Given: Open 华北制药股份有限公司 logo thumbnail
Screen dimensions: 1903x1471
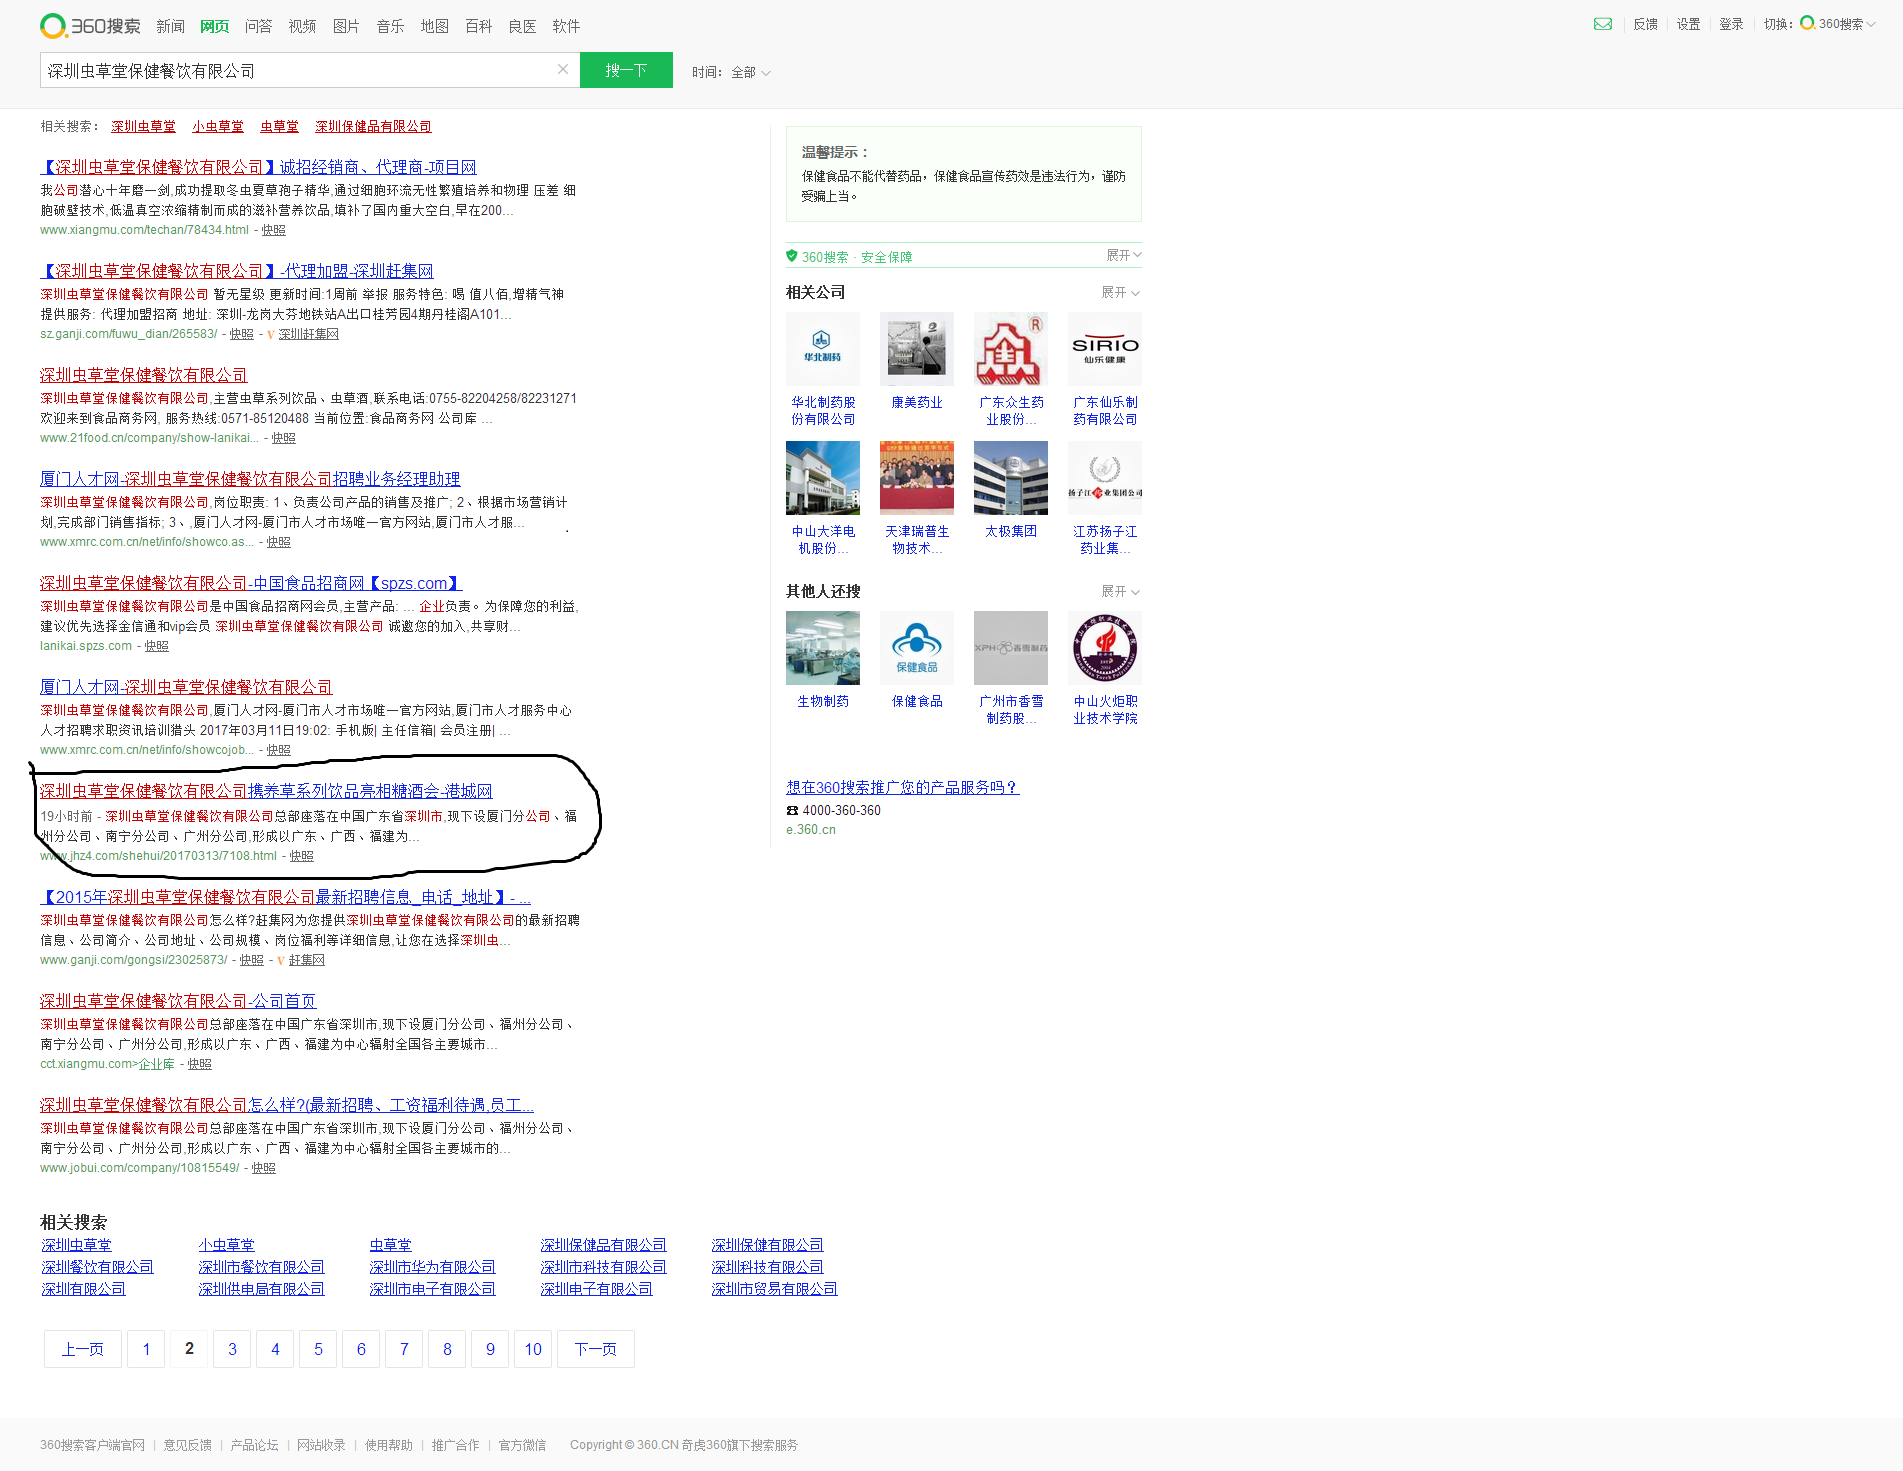Looking at the screenshot, I should pyautogui.click(x=823, y=349).
